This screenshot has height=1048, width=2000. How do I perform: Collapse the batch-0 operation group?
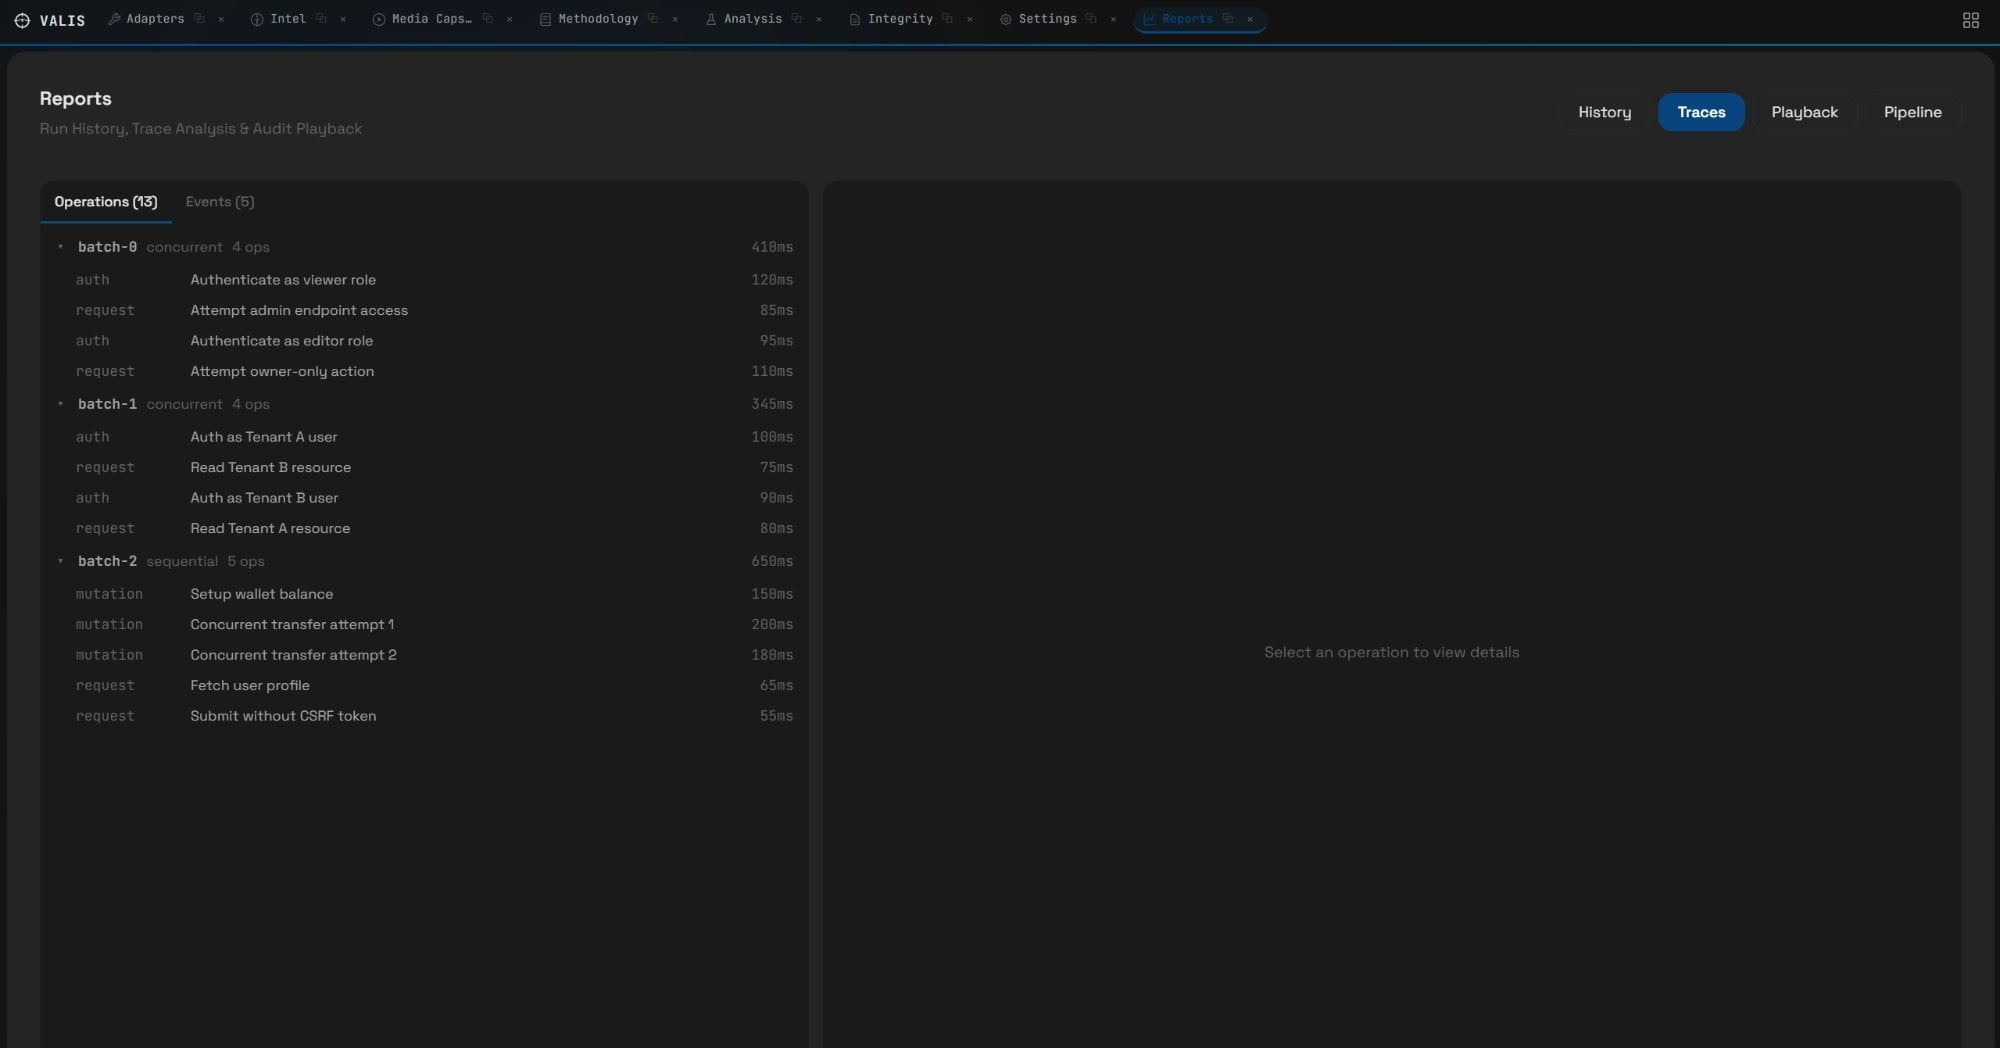(61, 247)
